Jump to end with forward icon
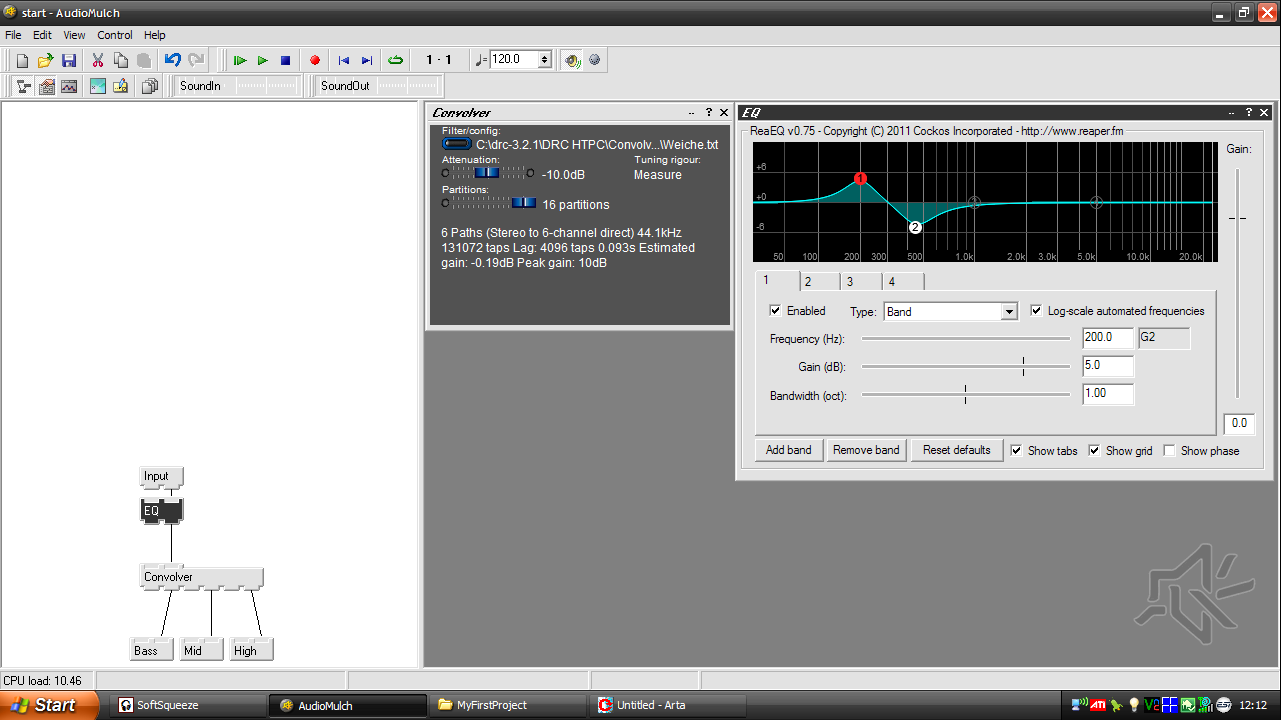Image resolution: width=1281 pixels, height=720 pixels. coord(367,60)
